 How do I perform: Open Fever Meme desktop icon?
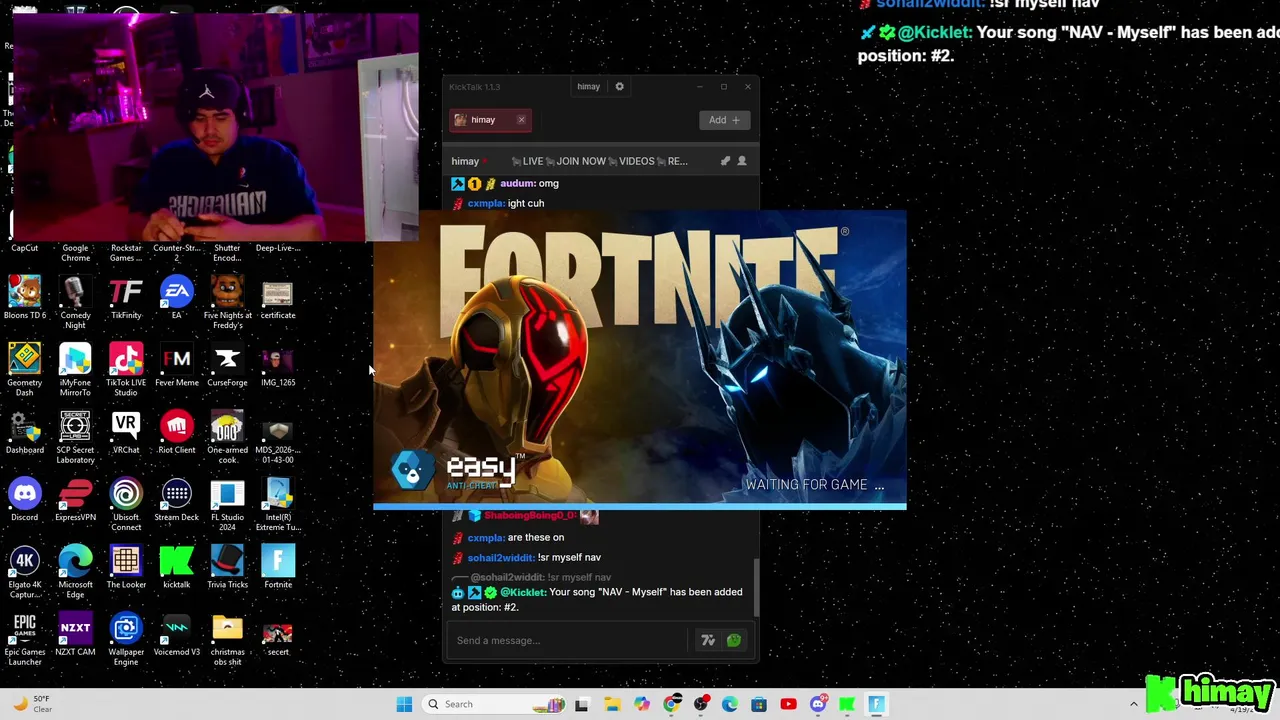coord(177,365)
